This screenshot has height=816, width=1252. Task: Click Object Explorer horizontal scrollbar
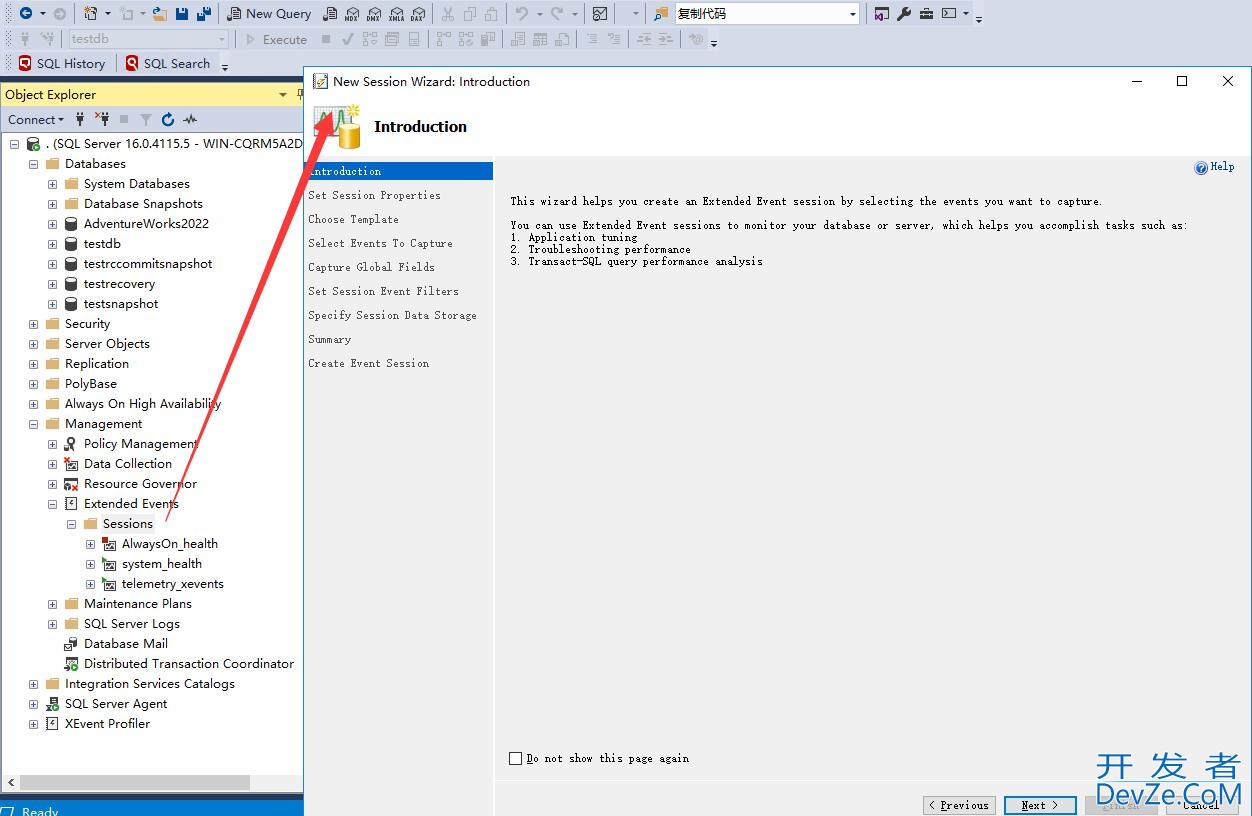pyautogui.click(x=135, y=782)
